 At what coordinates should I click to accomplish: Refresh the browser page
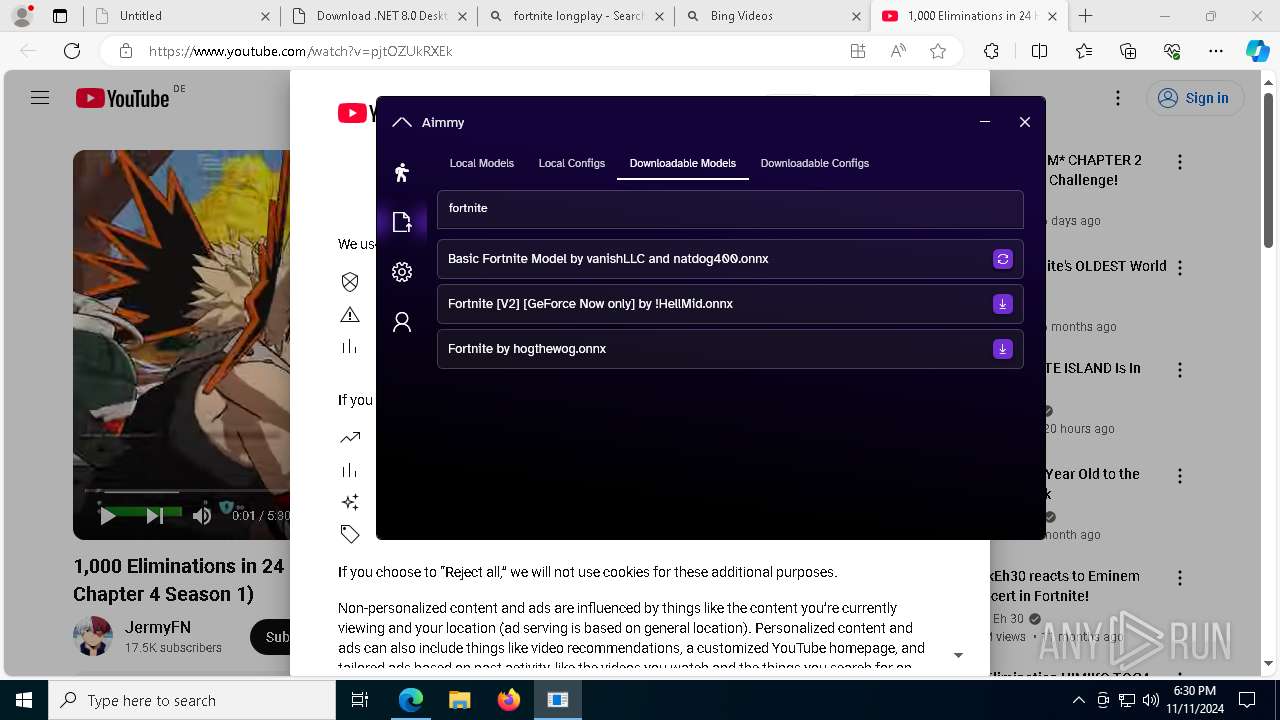click(72, 51)
